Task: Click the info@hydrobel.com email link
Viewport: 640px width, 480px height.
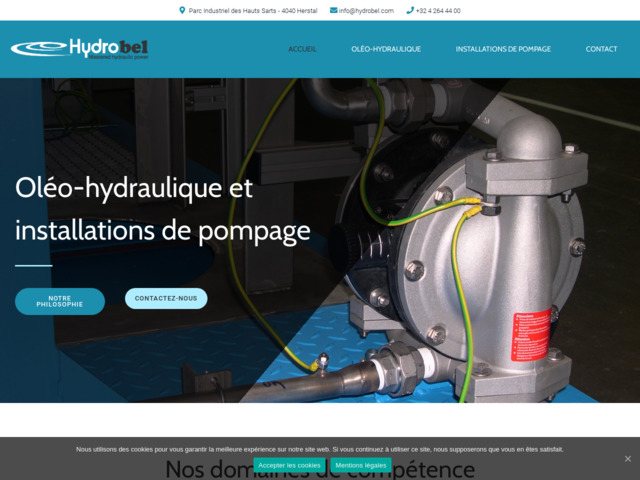Action: [x=366, y=11]
